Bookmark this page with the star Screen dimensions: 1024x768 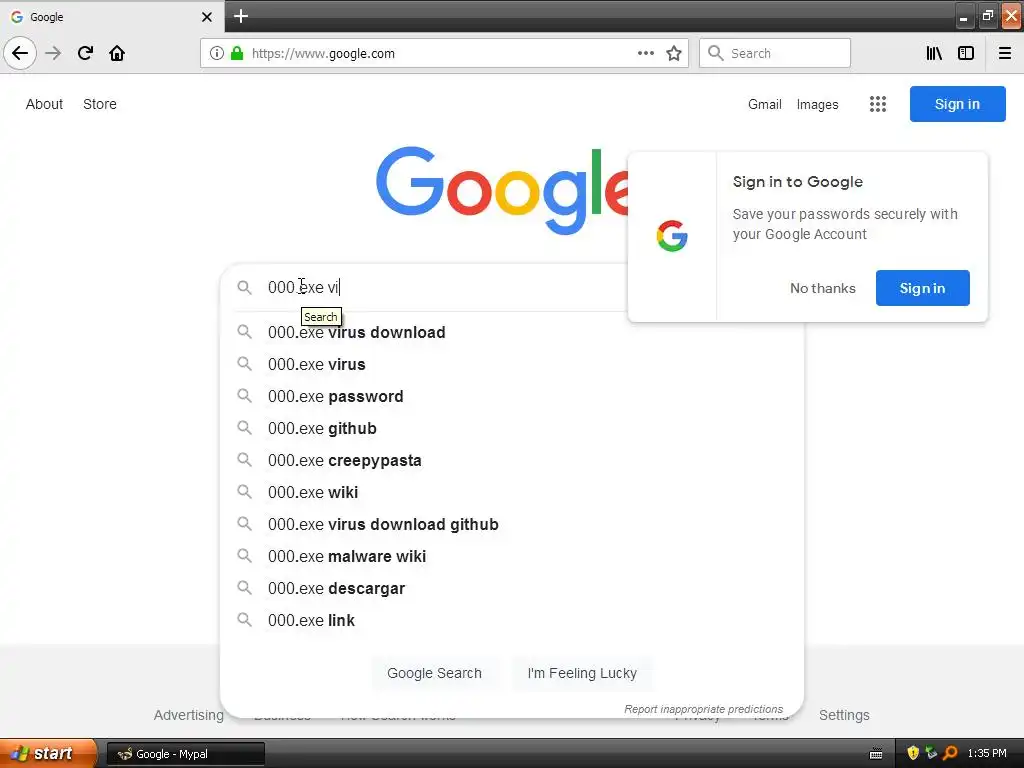(674, 53)
